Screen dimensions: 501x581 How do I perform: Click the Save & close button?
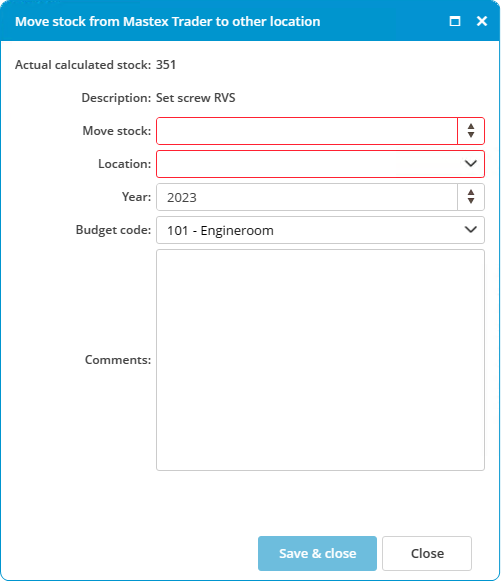(317, 553)
